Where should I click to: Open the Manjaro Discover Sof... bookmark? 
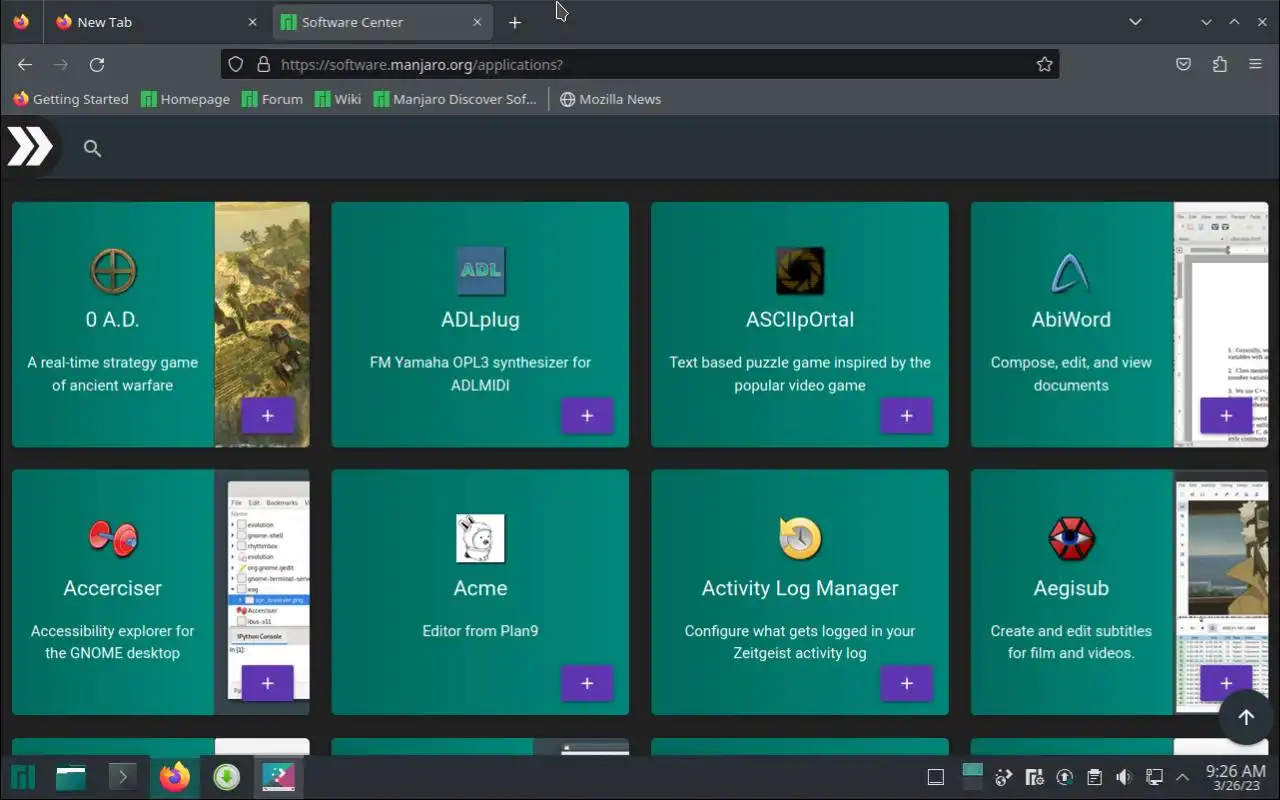pos(455,99)
